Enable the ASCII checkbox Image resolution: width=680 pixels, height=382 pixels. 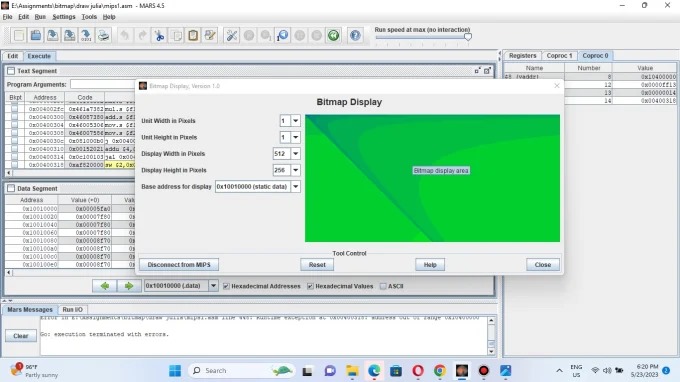(x=383, y=286)
